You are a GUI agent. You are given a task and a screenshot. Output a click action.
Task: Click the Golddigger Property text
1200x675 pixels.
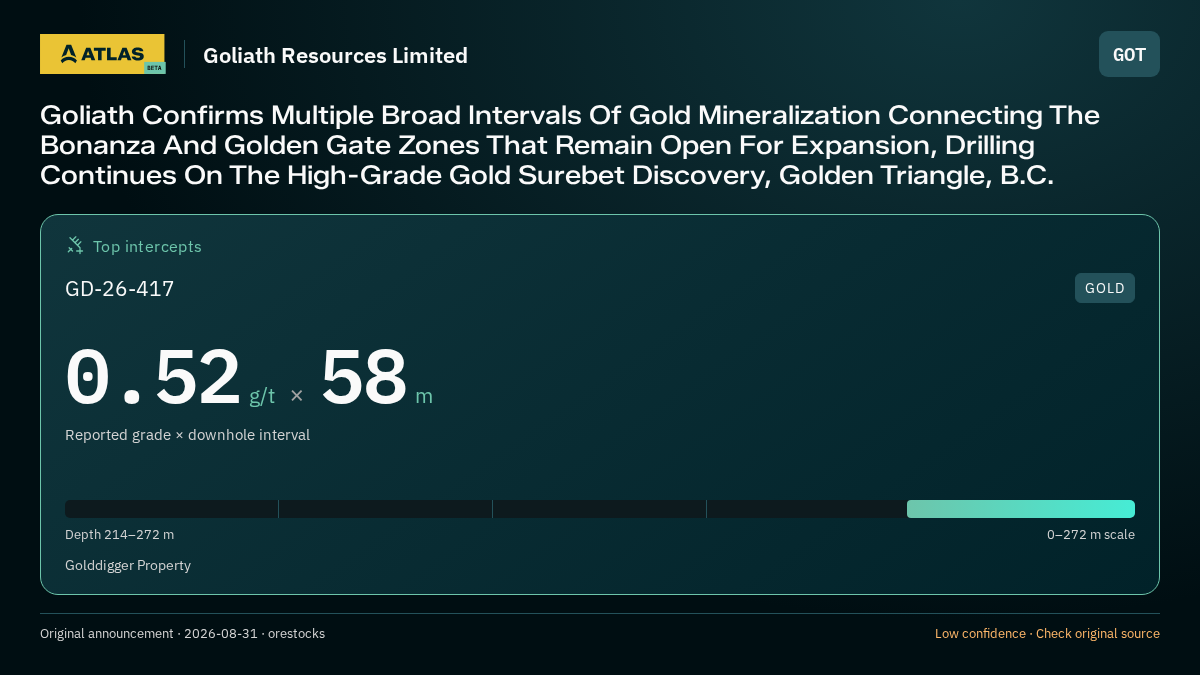click(x=128, y=566)
